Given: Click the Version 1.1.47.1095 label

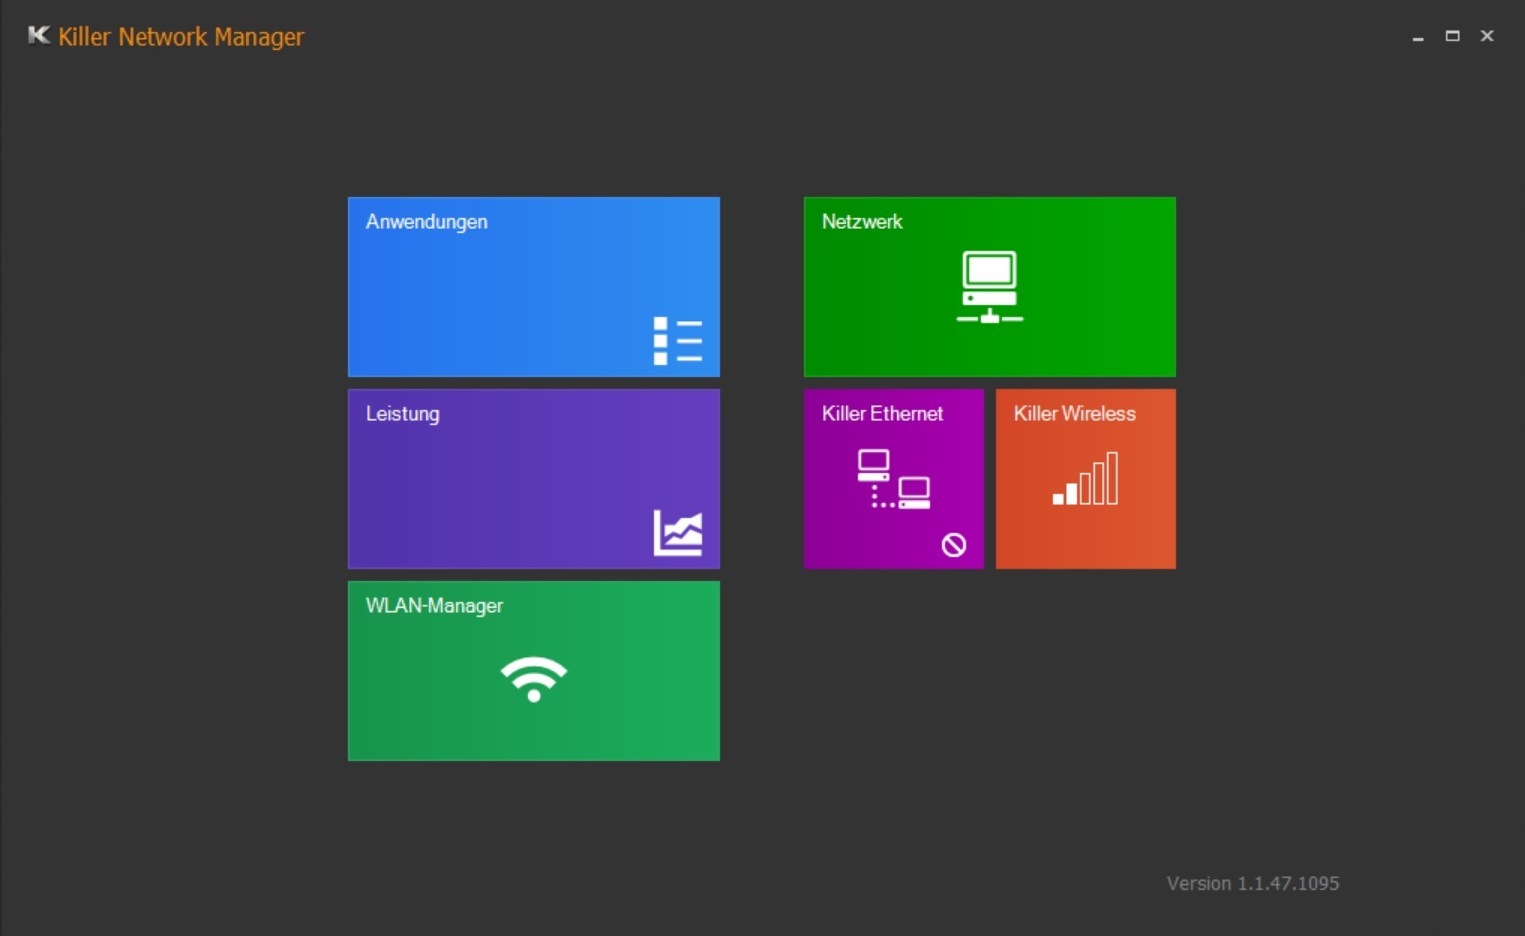Looking at the screenshot, I should coord(1253,884).
